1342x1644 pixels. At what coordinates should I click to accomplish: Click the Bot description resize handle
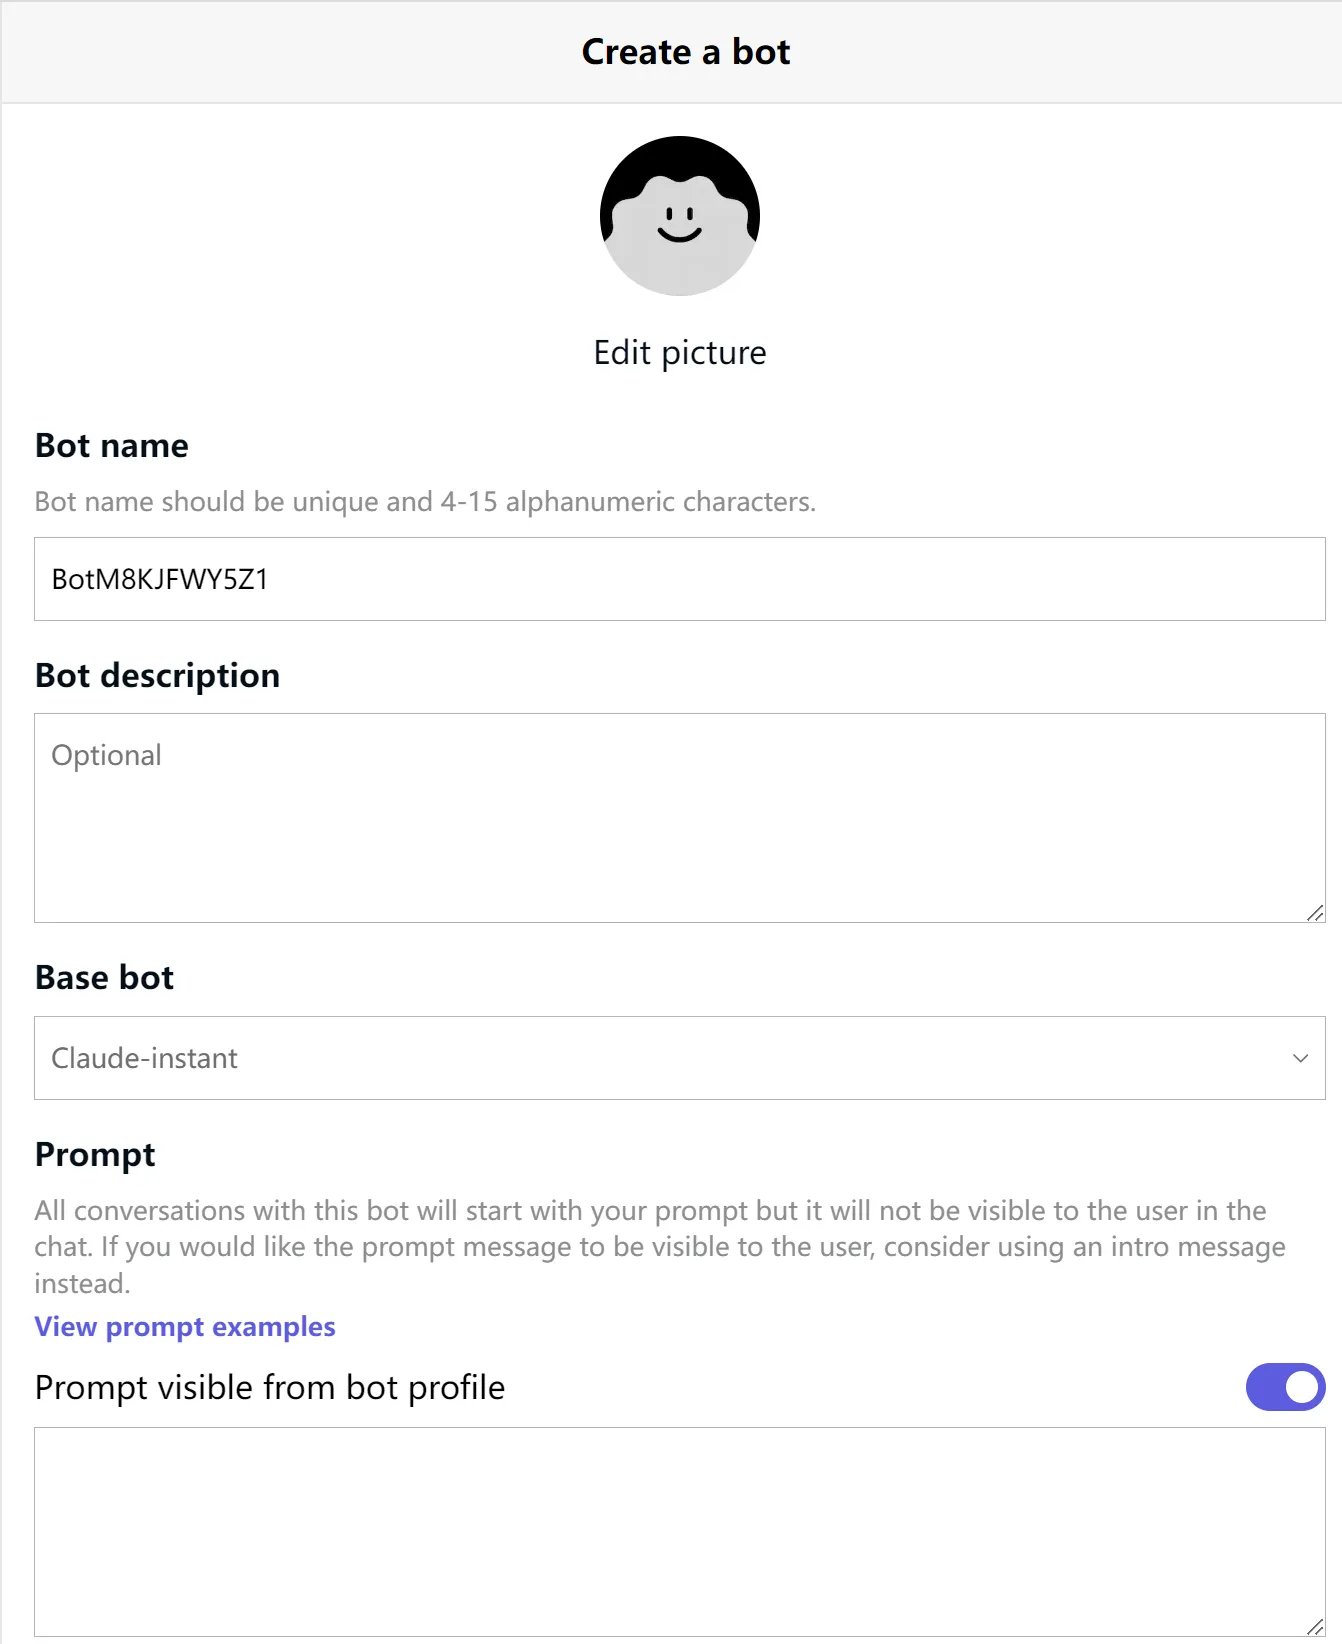click(x=1315, y=912)
